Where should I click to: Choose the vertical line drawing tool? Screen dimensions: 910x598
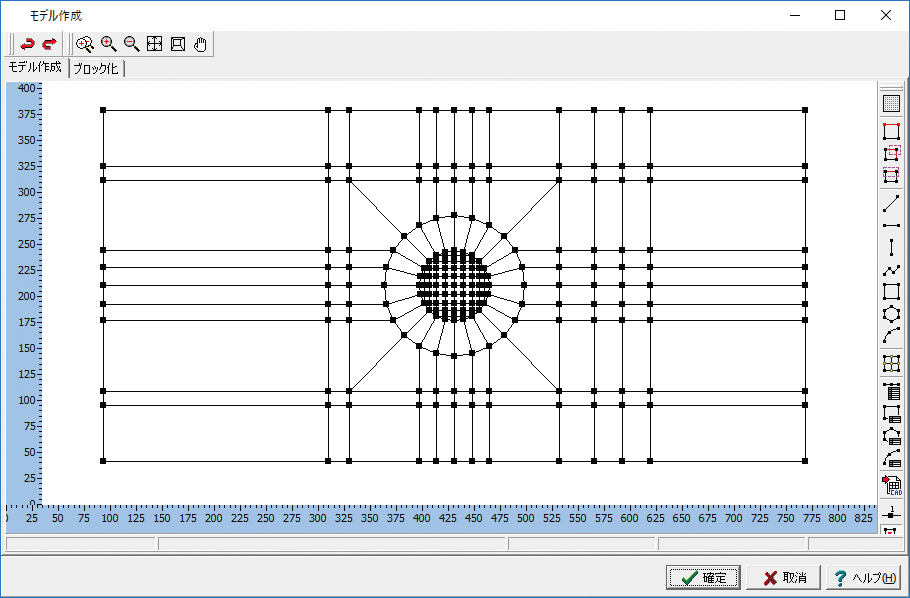(891, 247)
